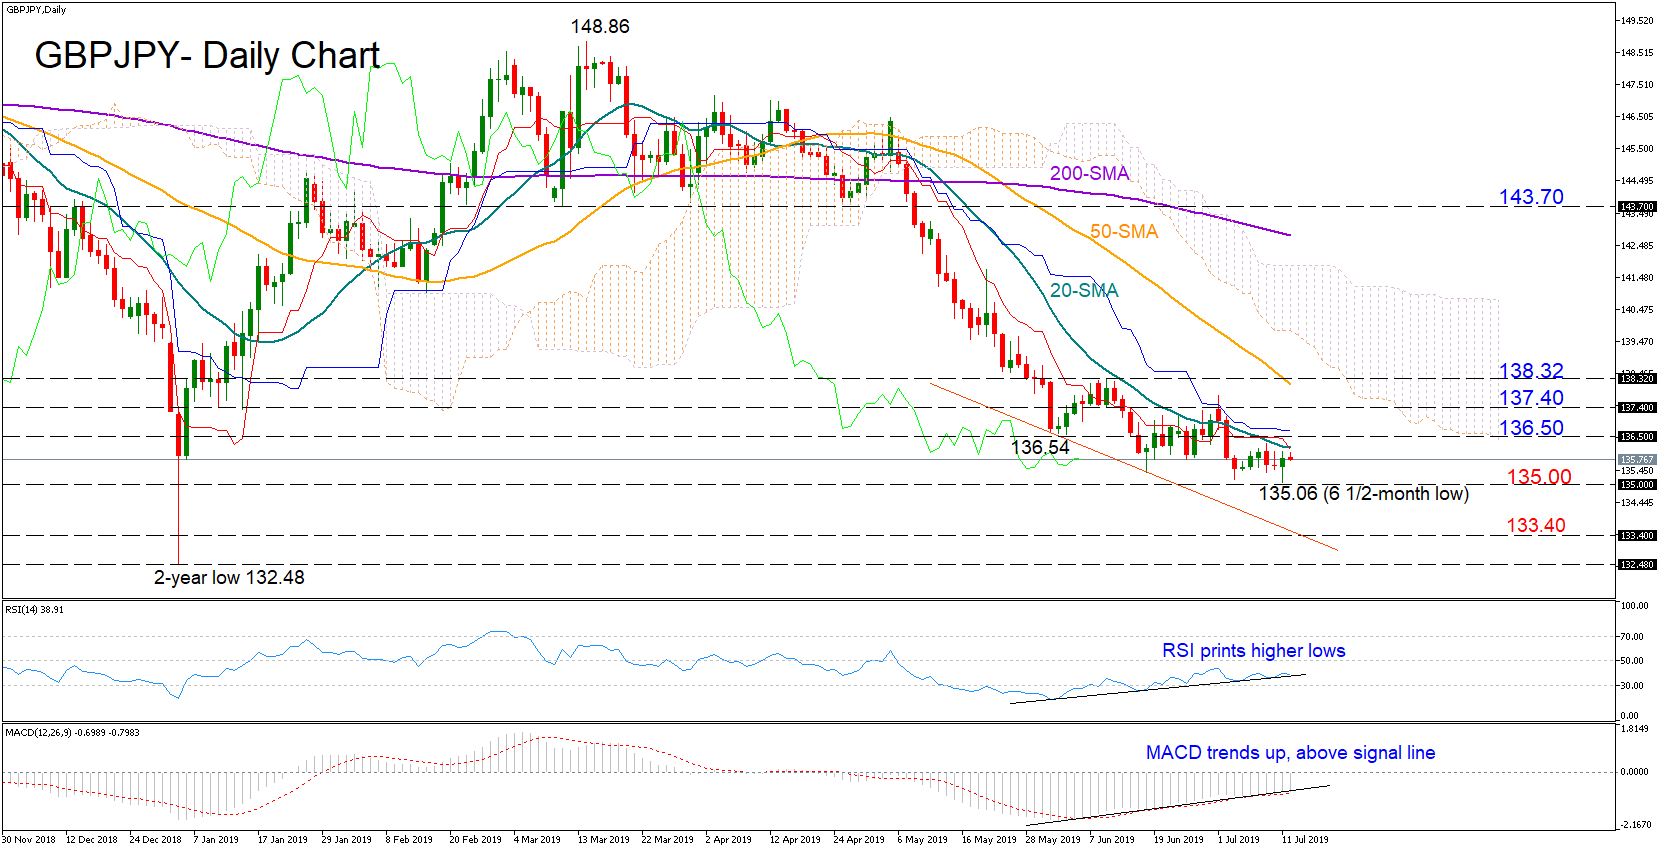Click the 50-SMA label
The width and height of the screenshot is (1668, 851).
pyautogui.click(x=1124, y=231)
